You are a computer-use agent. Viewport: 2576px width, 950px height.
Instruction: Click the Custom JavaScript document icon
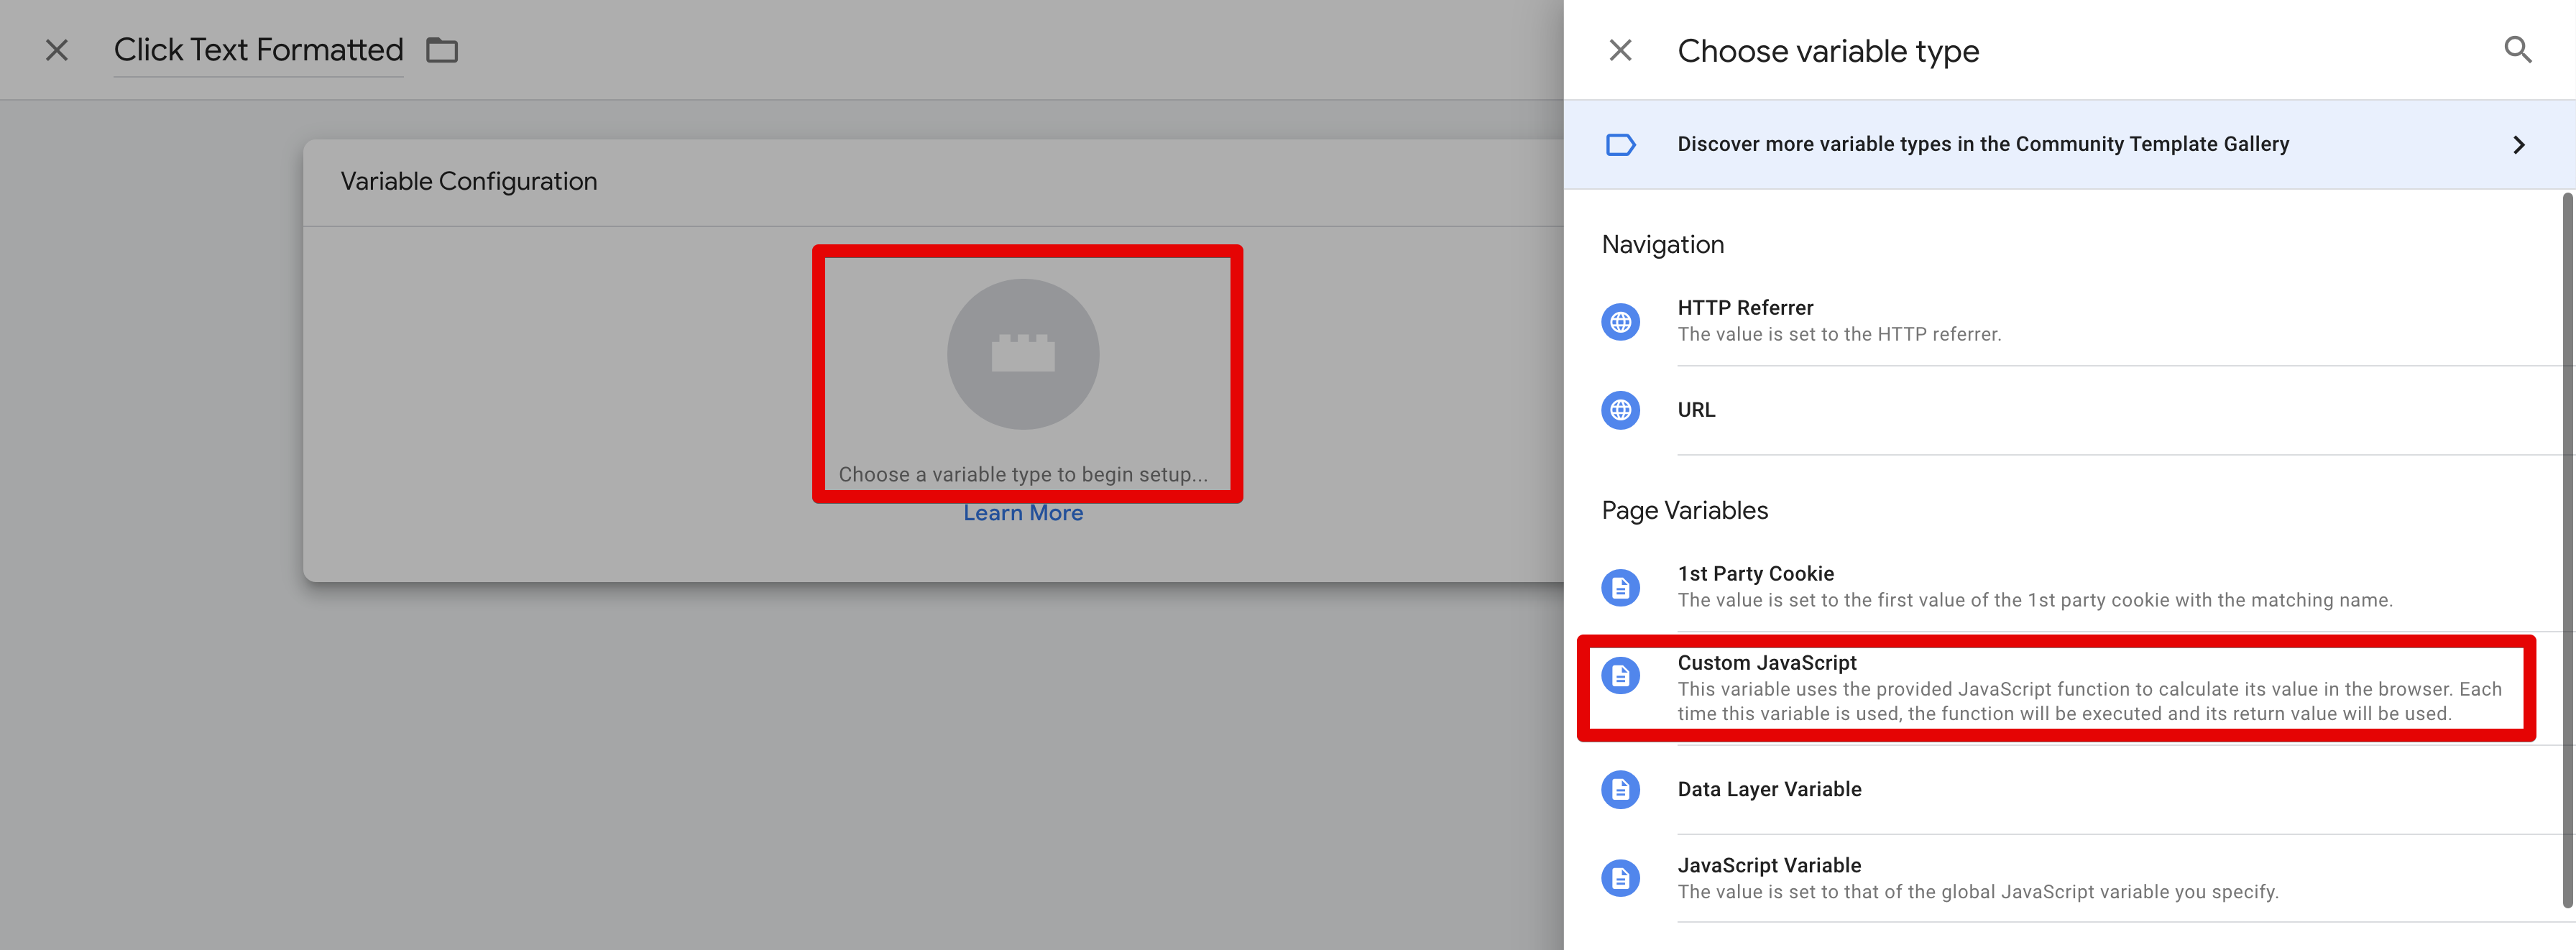pos(1620,676)
